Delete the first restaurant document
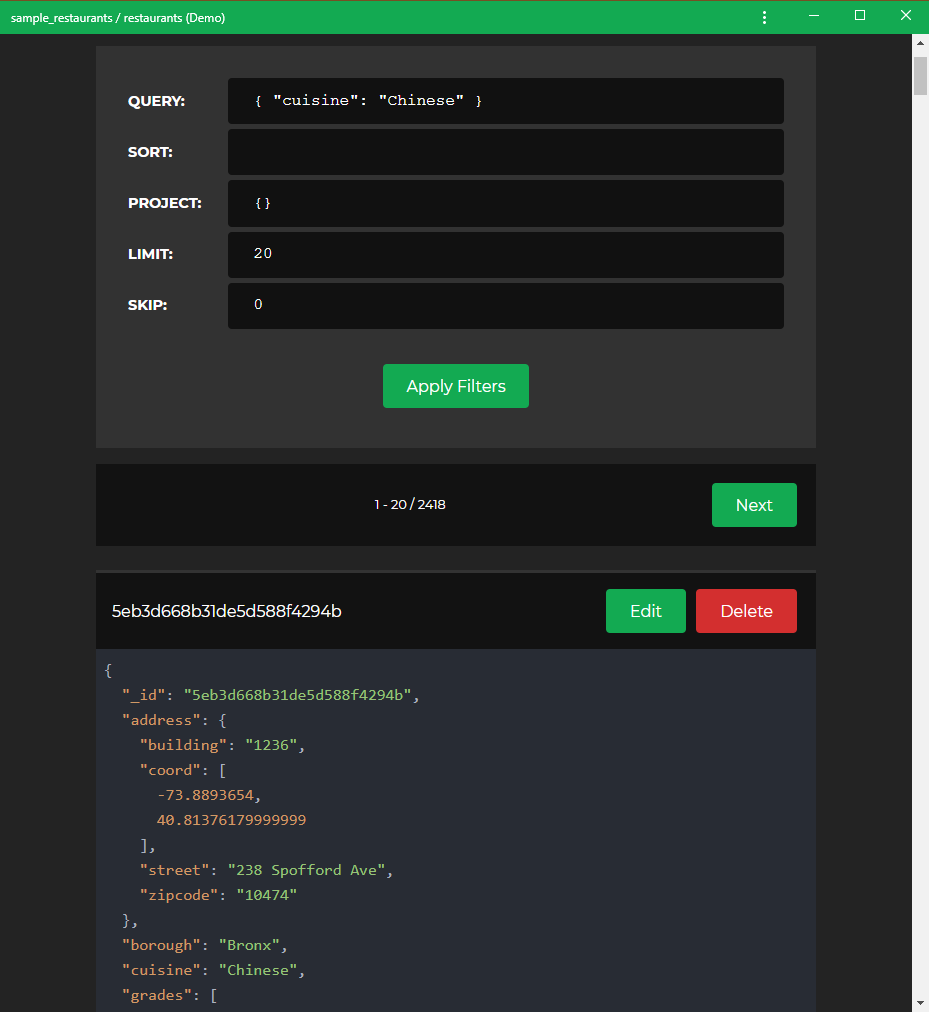The width and height of the screenshot is (929, 1012). click(746, 611)
